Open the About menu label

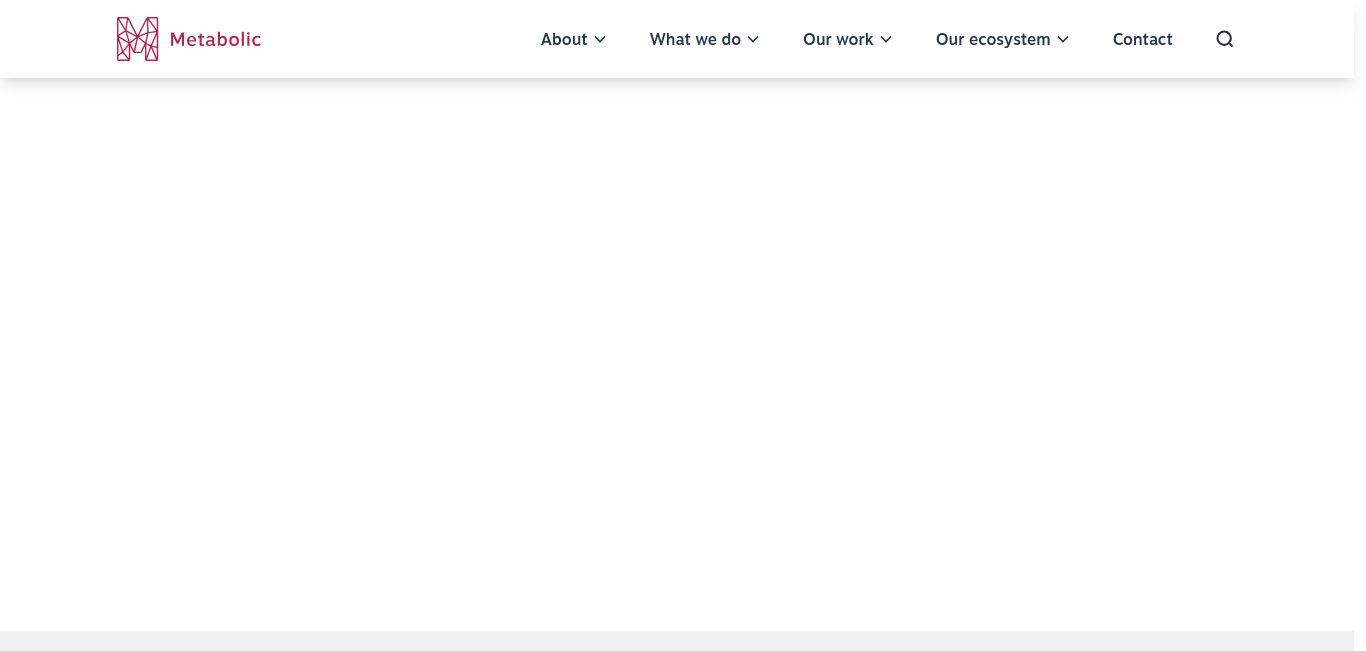(563, 39)
